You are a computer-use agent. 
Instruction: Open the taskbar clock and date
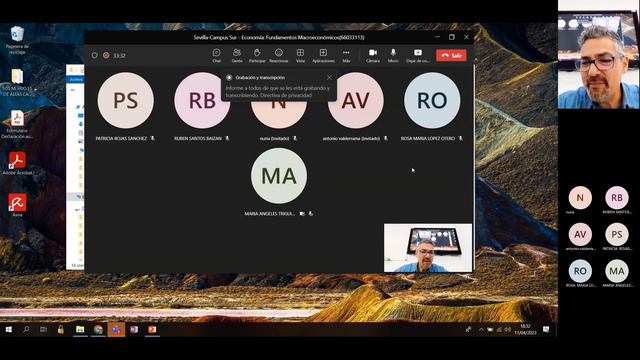(525, 329)
